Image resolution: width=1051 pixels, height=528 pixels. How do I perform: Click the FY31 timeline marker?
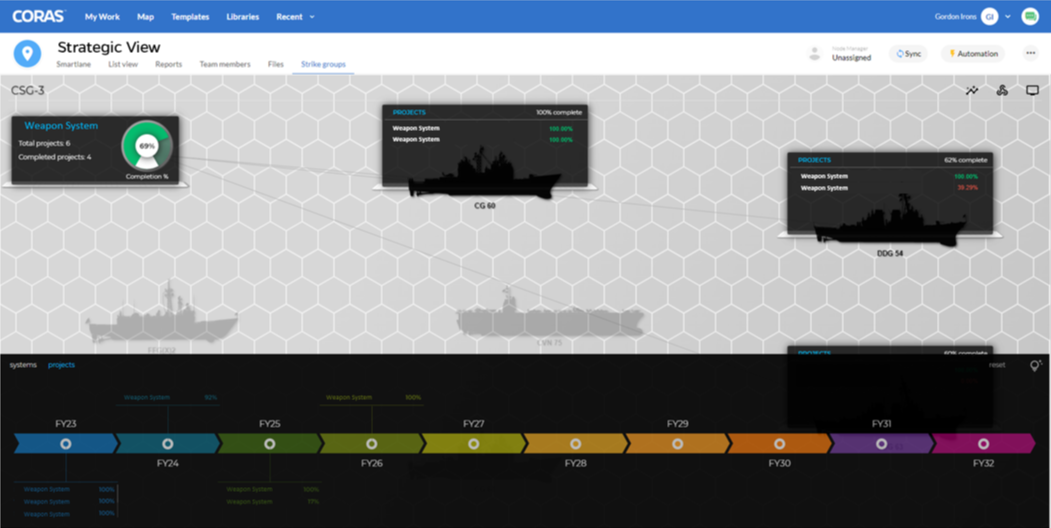click(x=881, y=444)
